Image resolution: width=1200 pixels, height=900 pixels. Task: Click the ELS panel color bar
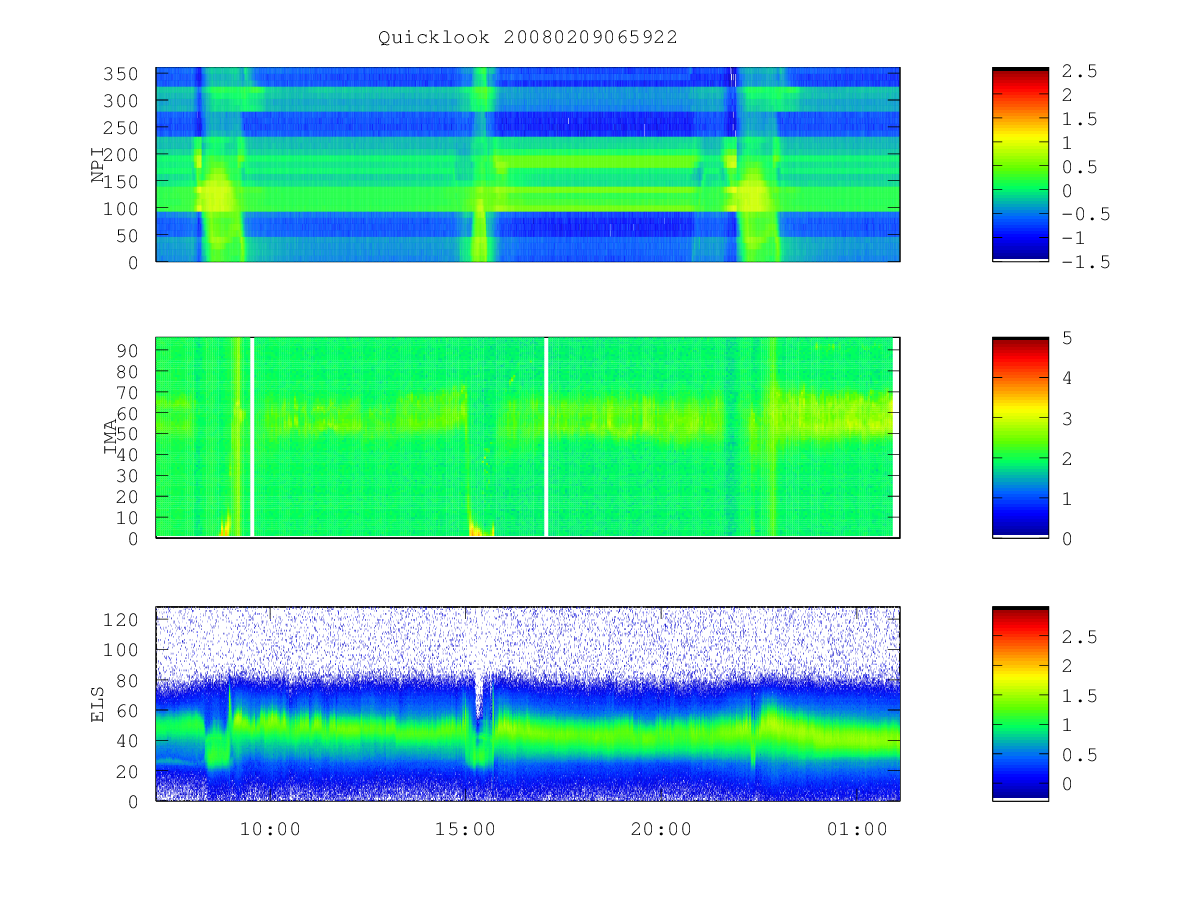[1020, 704]
